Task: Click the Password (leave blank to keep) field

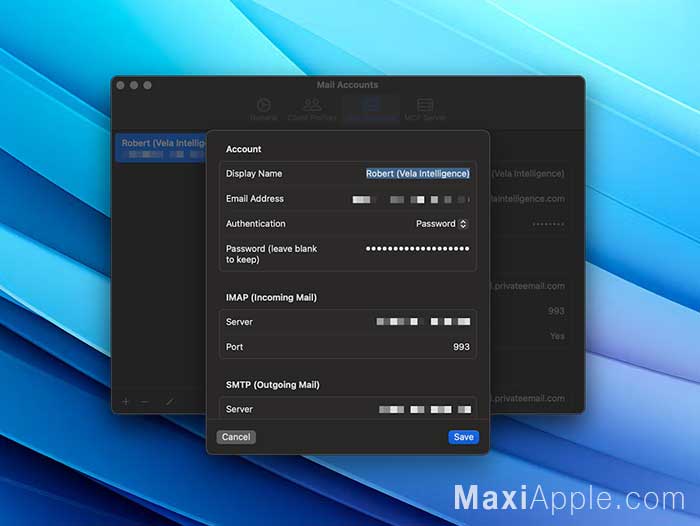Action: tap(417, 249)
